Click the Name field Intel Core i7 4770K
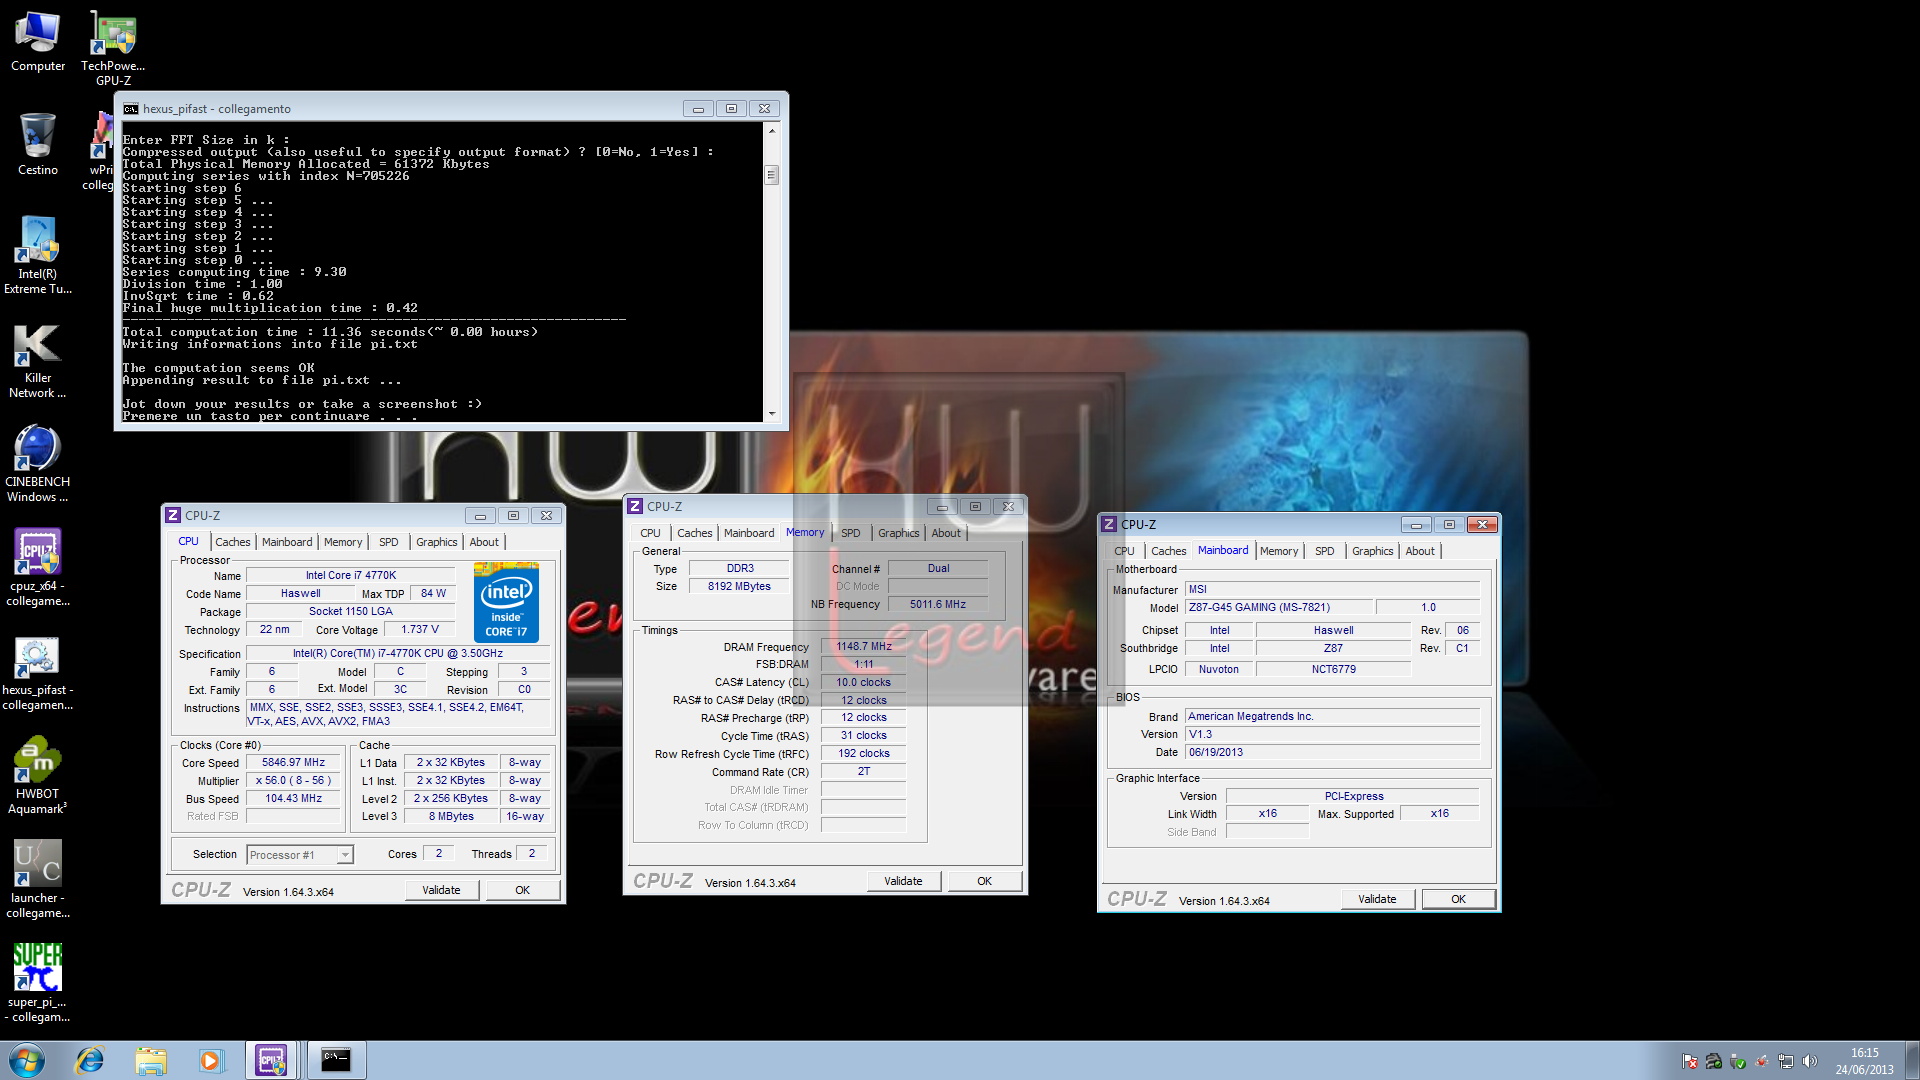 coord(351,576)
